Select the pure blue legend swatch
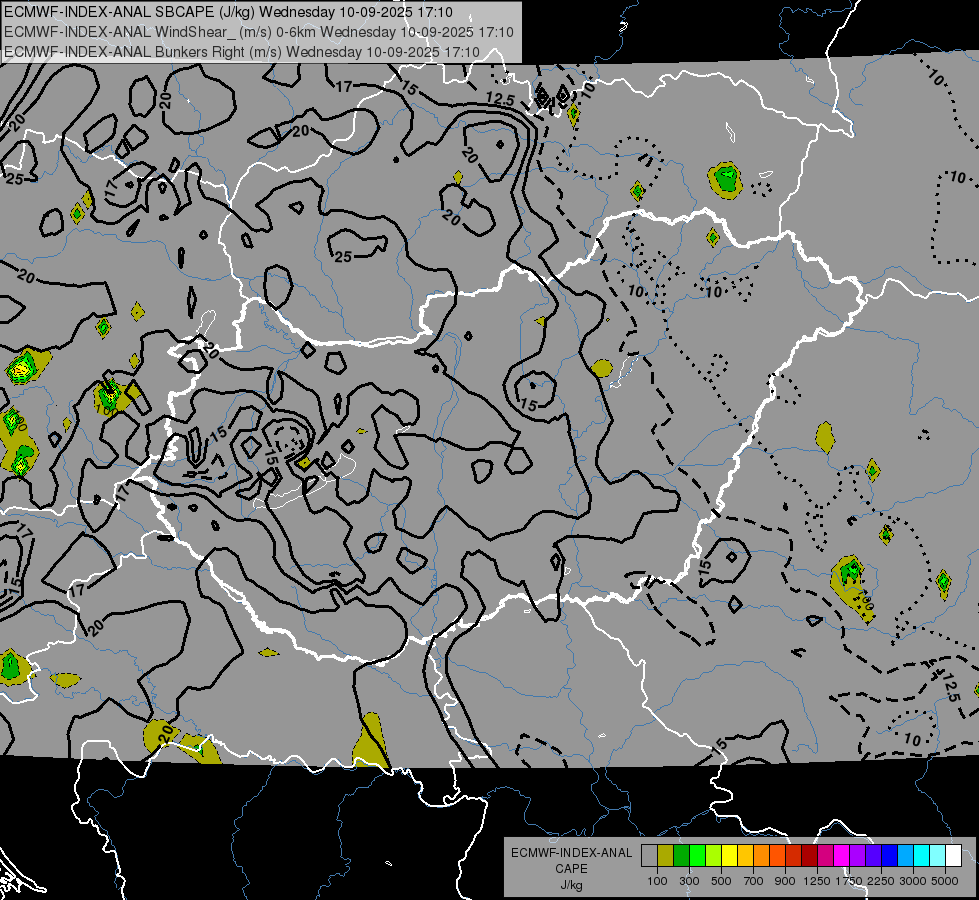 click(x=890, y=855)
